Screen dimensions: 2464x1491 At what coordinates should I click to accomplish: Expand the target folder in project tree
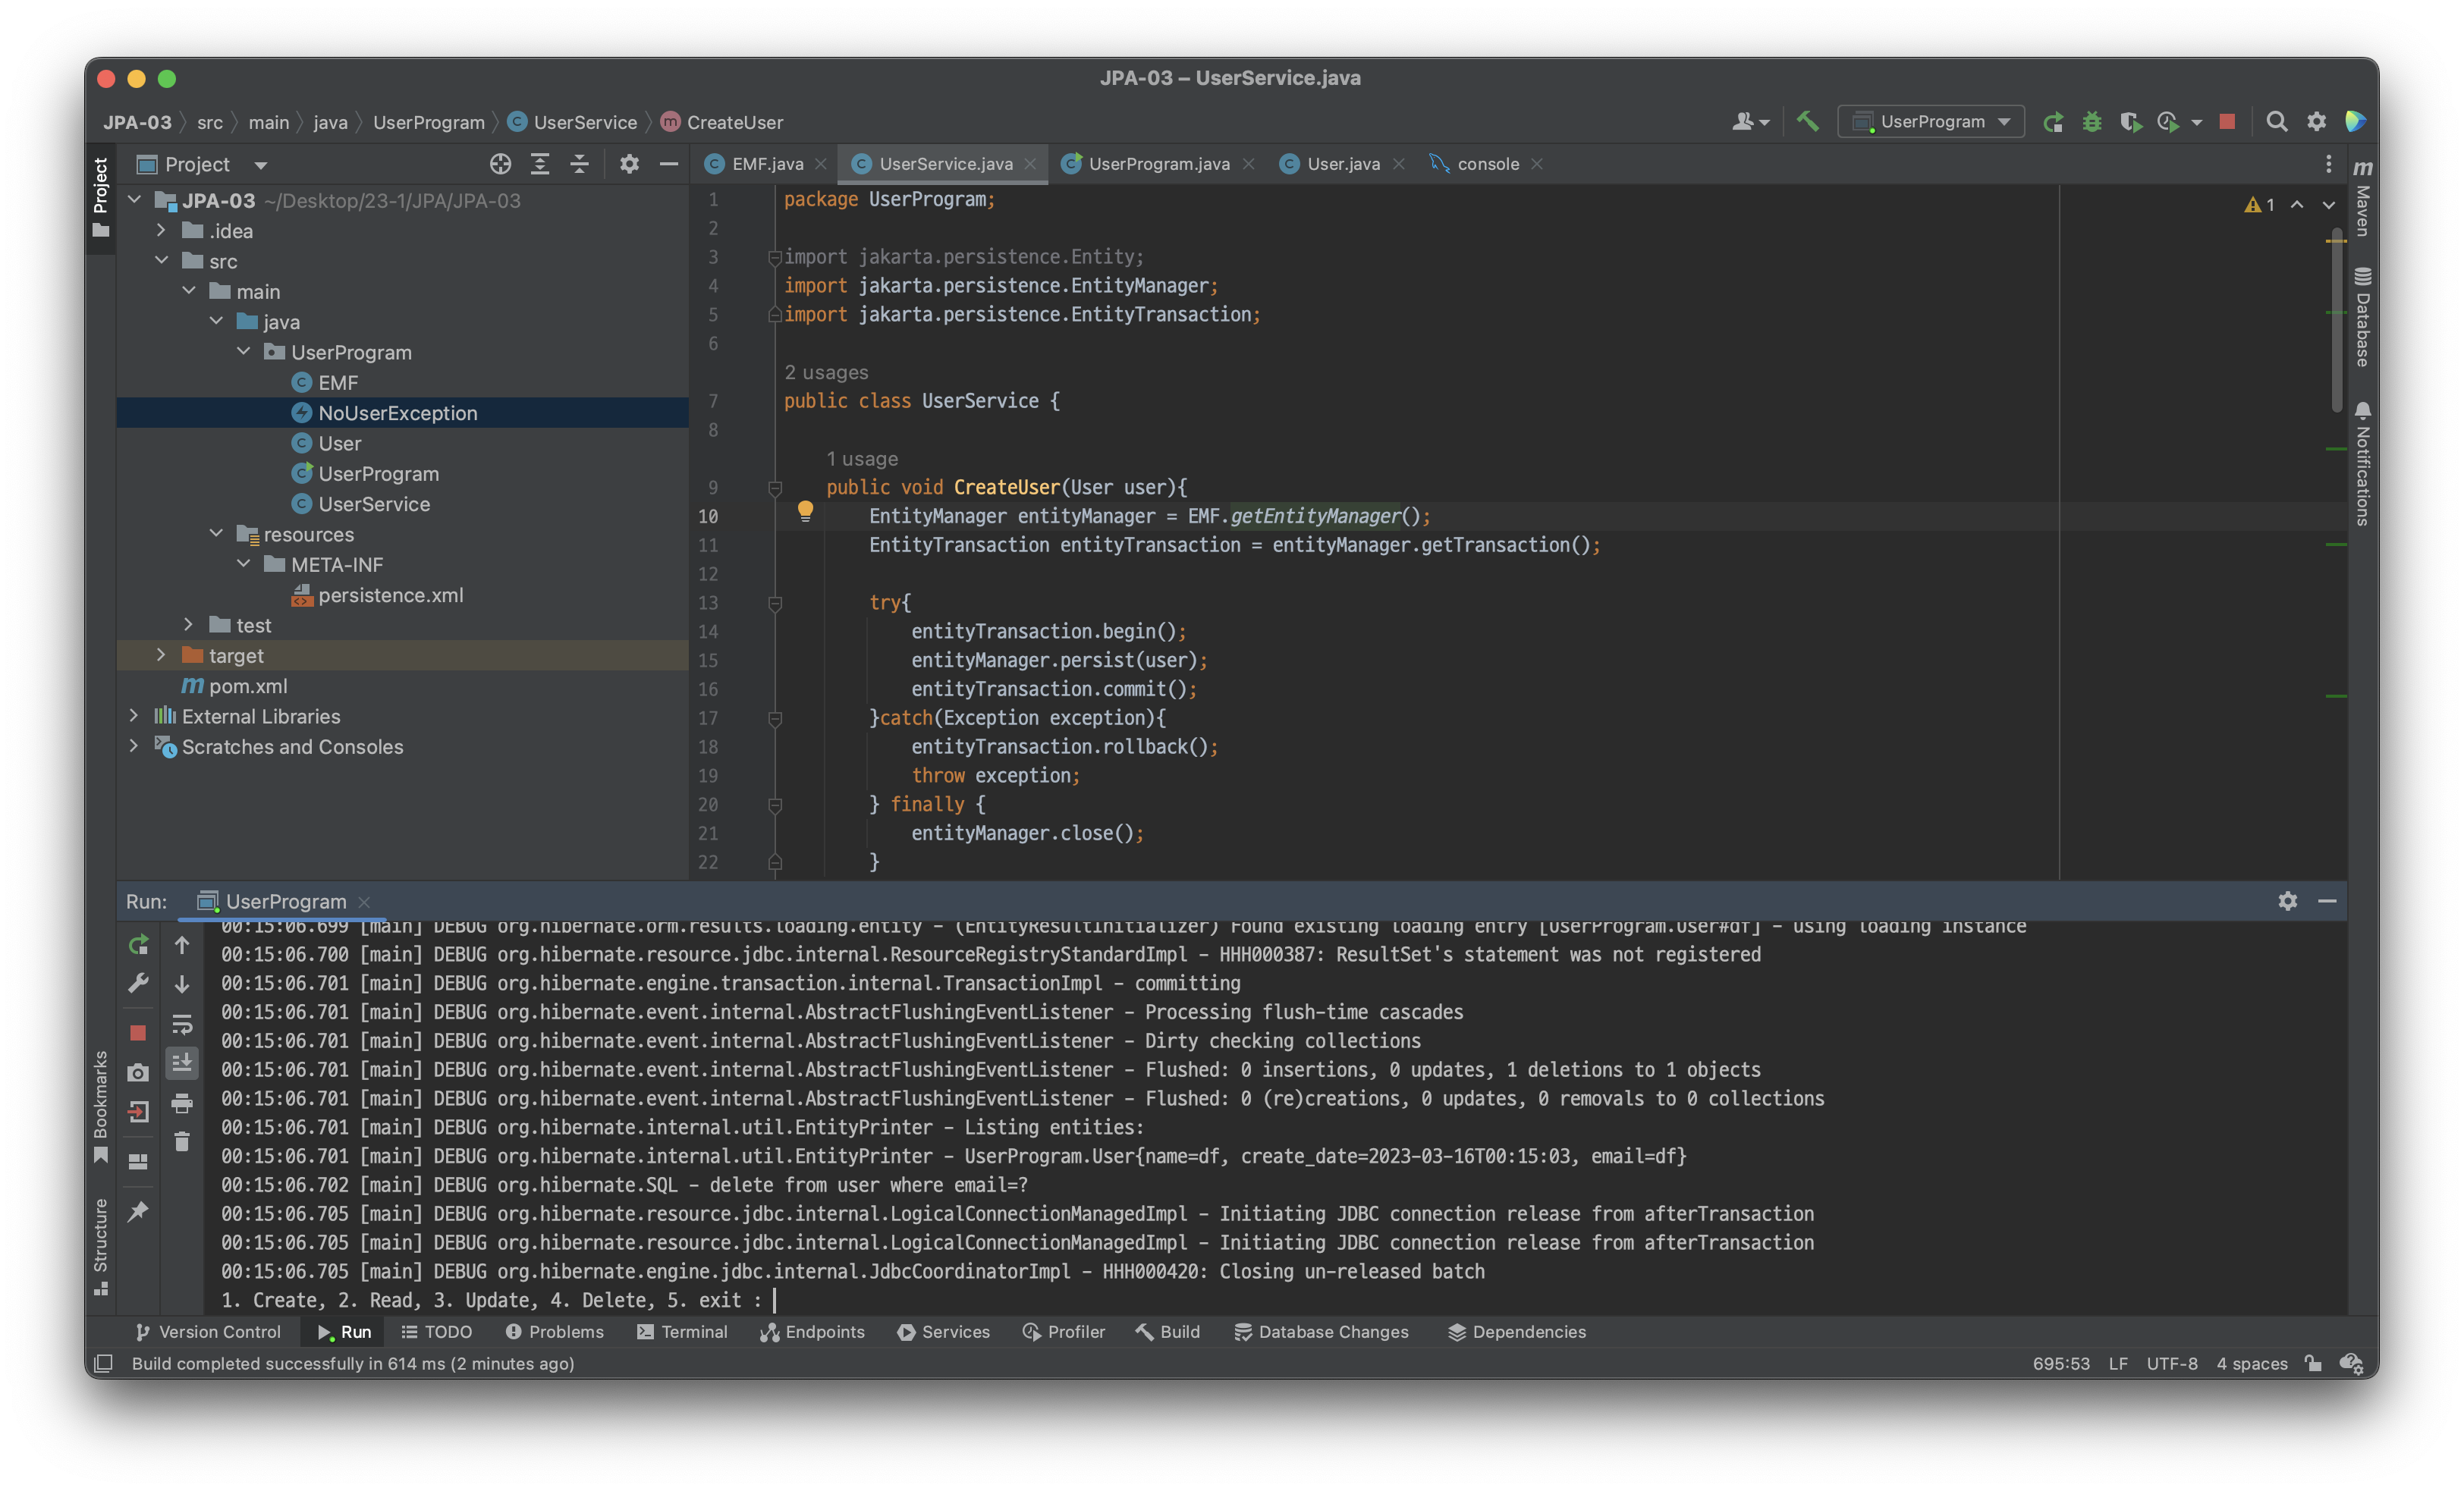[161, 655]
